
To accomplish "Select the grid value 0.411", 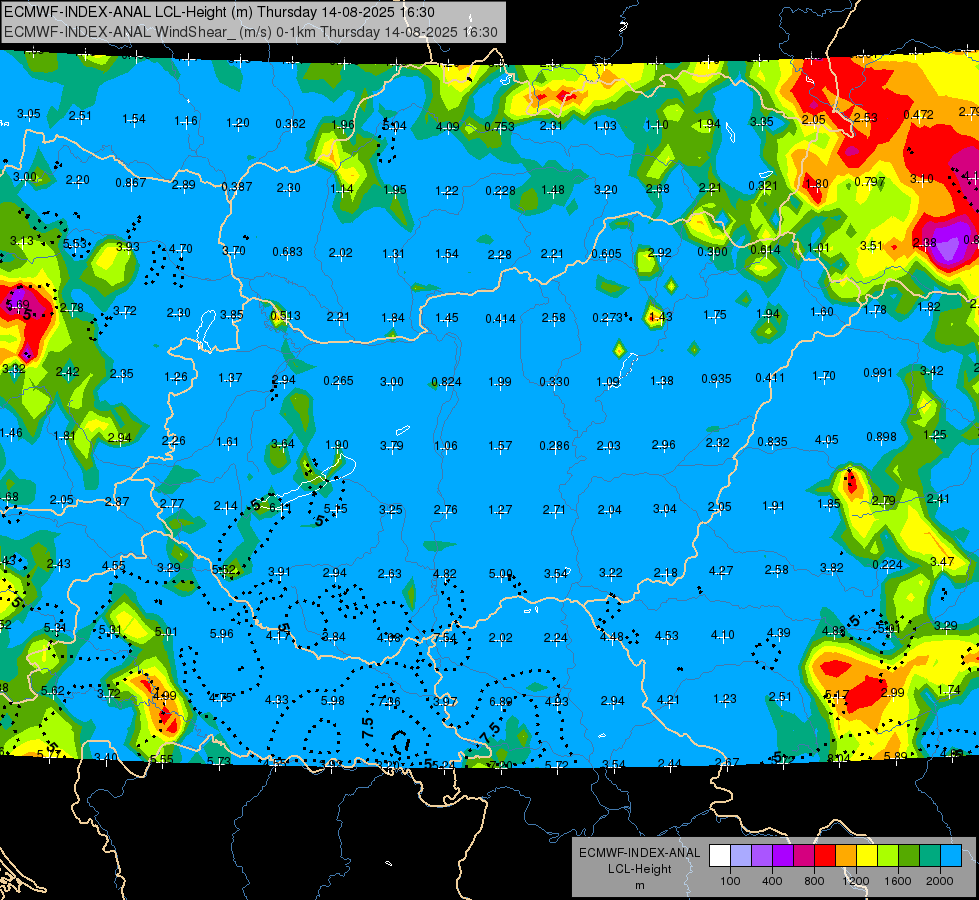I will tap(770, 377).
